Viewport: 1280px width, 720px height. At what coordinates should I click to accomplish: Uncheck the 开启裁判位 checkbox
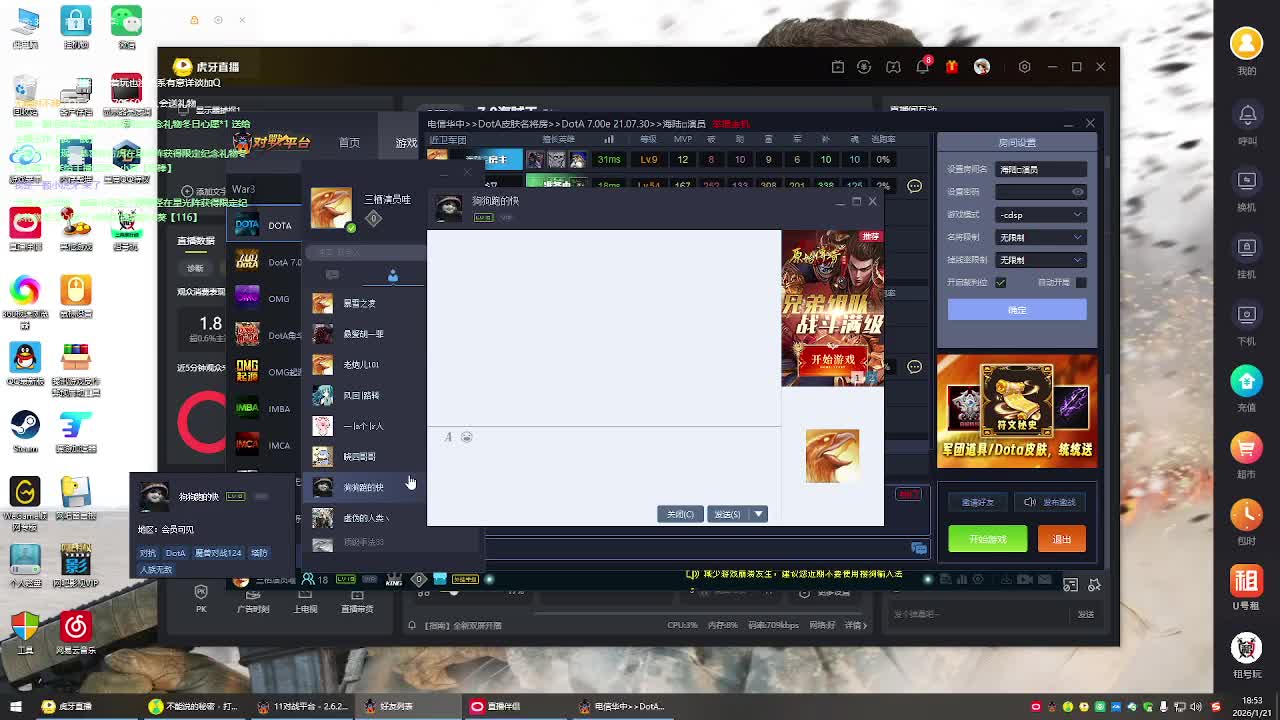1000,282
